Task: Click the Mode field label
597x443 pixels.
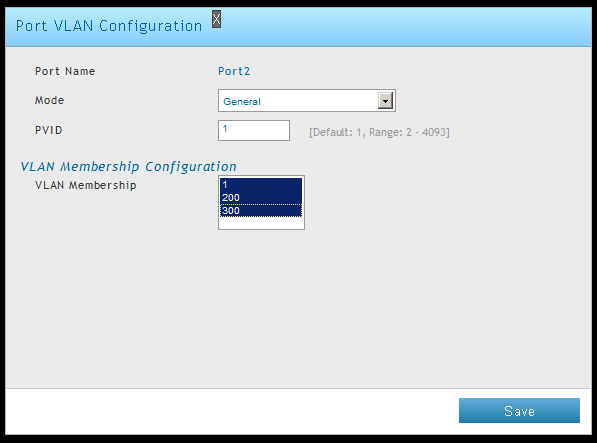Action: pyautogui.click(x=49, y=100)
